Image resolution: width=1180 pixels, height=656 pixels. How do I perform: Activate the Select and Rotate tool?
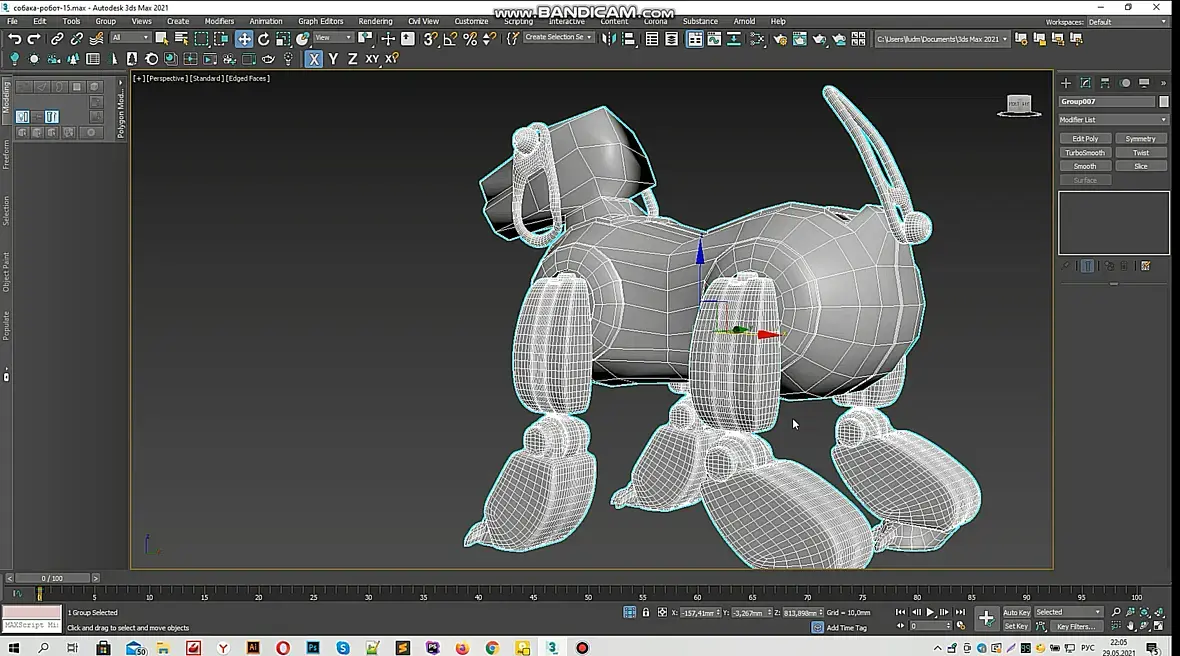click(264, 39)
